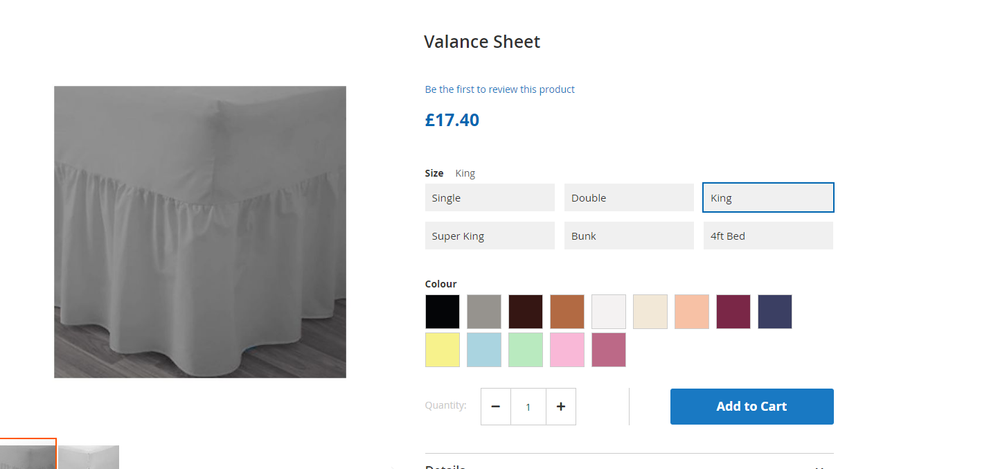This screenshot has width=998, height=469.
Task: Choose the Super King size
Action: (x=489, y=236)
